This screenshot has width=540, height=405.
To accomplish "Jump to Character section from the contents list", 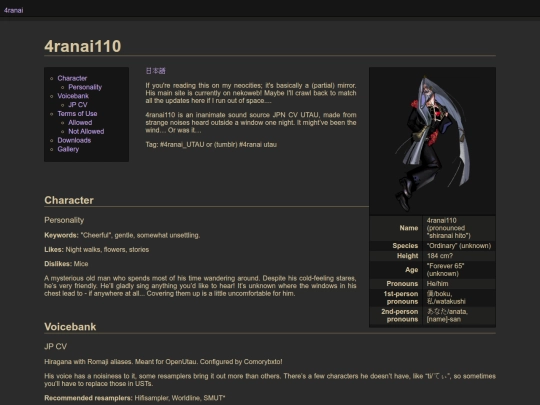I will pos(72,78).
